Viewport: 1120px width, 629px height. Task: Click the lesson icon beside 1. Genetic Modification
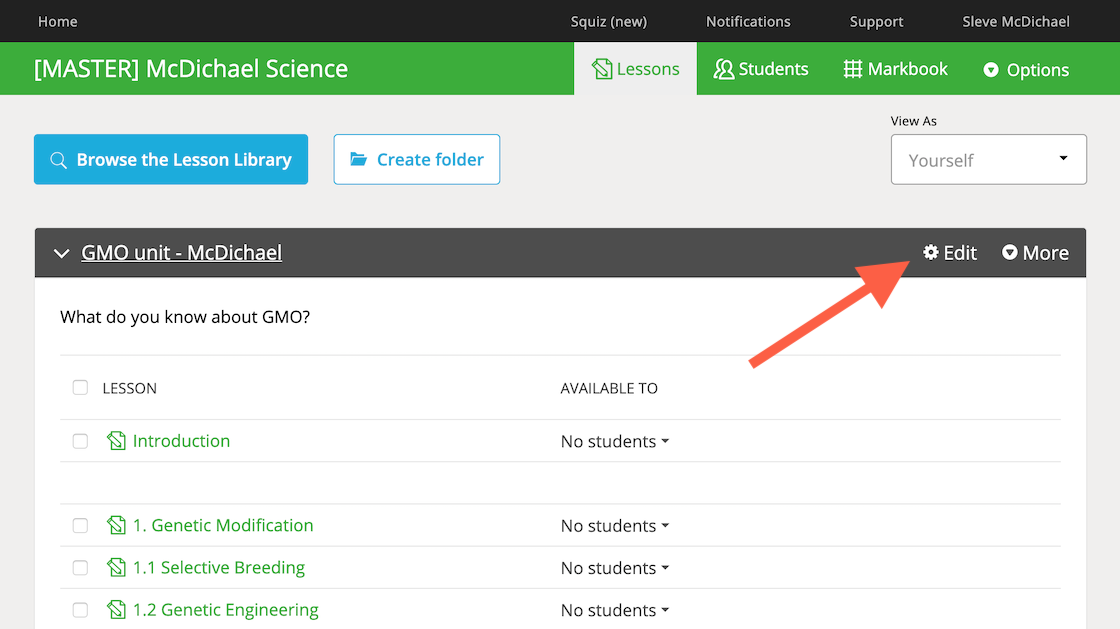pyautogui.click(x=116, y=525)
